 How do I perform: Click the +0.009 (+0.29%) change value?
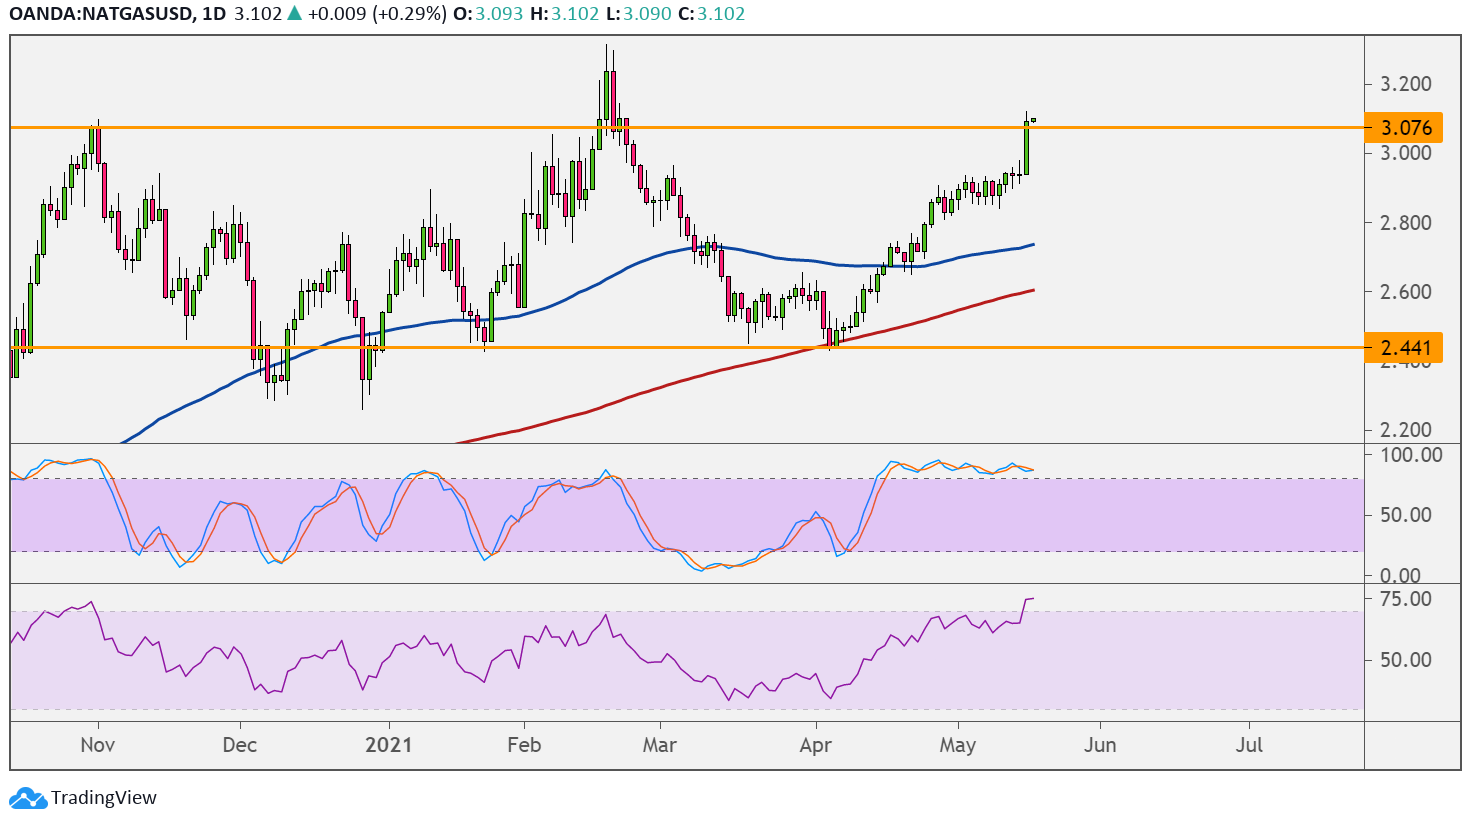[376, 14]
